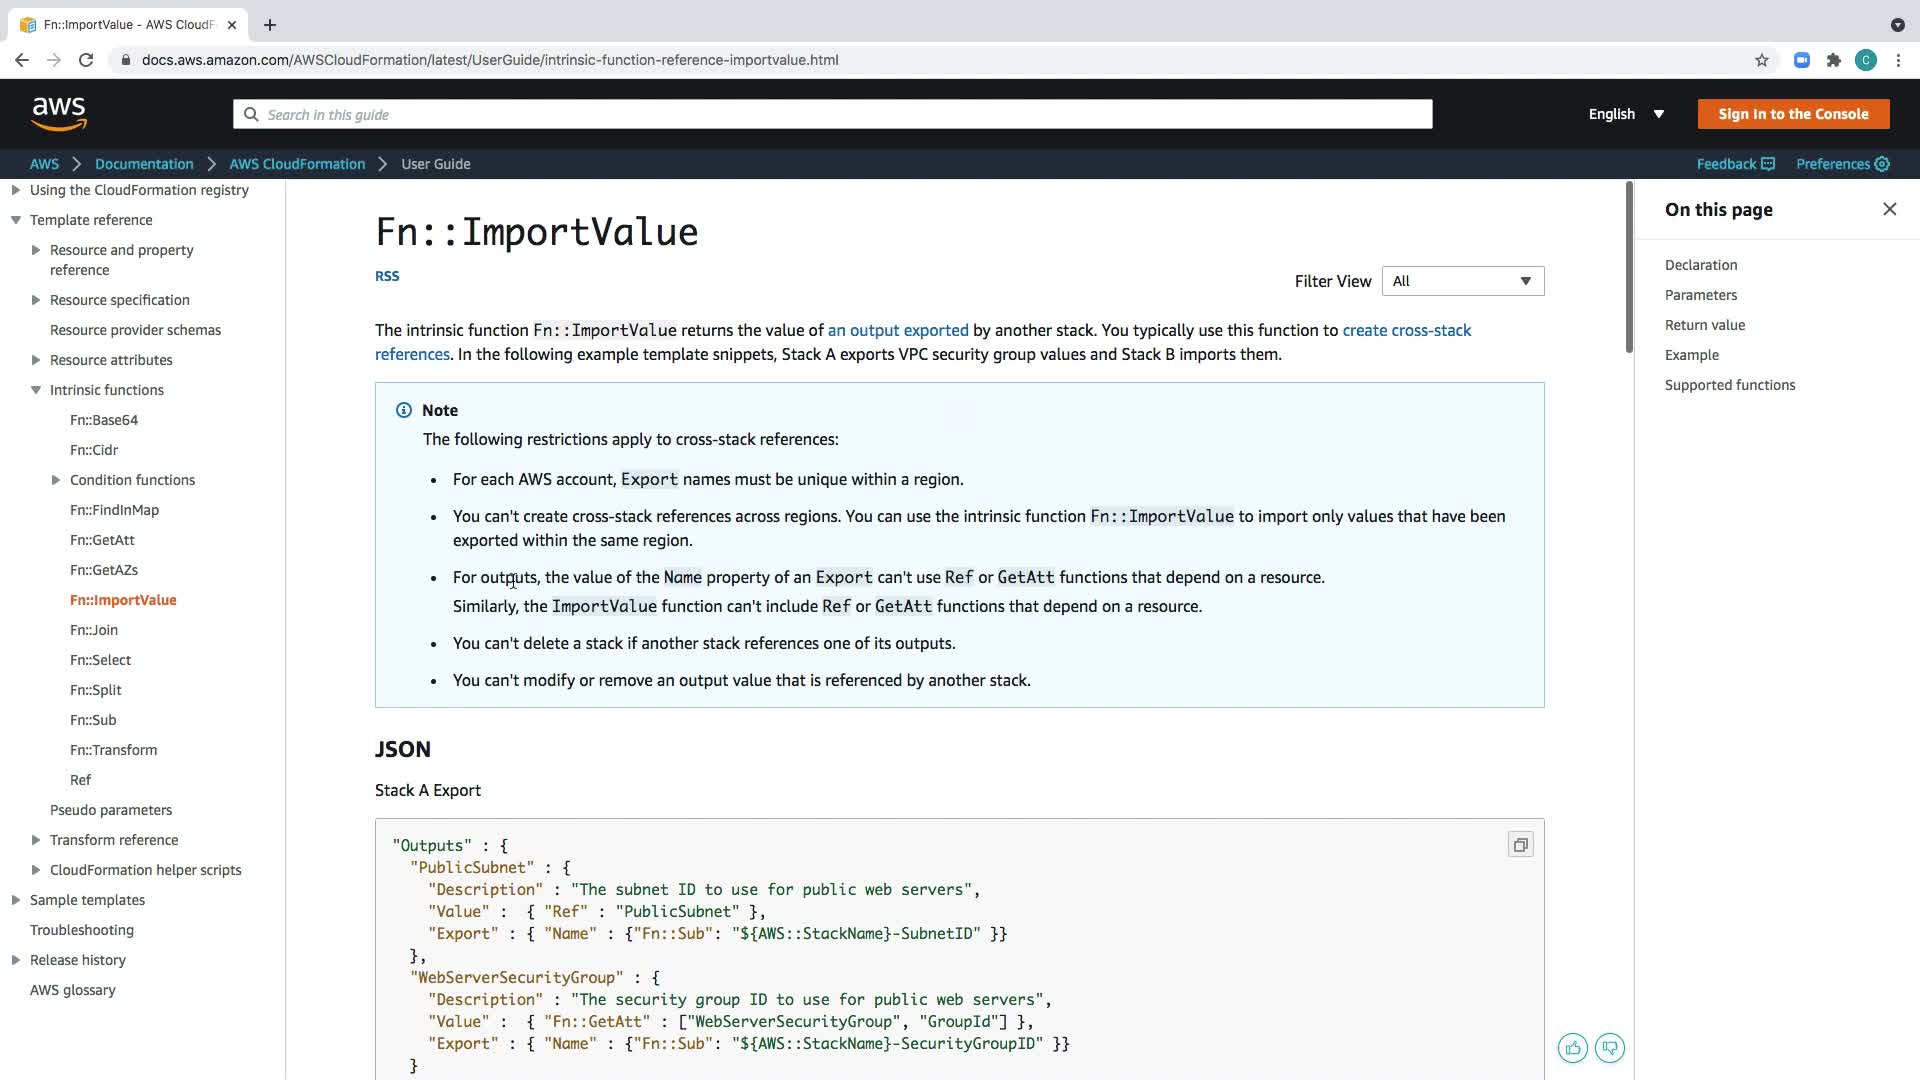Close the On this page panel
The image size is (1920, 1080).
pos(1889,209)
